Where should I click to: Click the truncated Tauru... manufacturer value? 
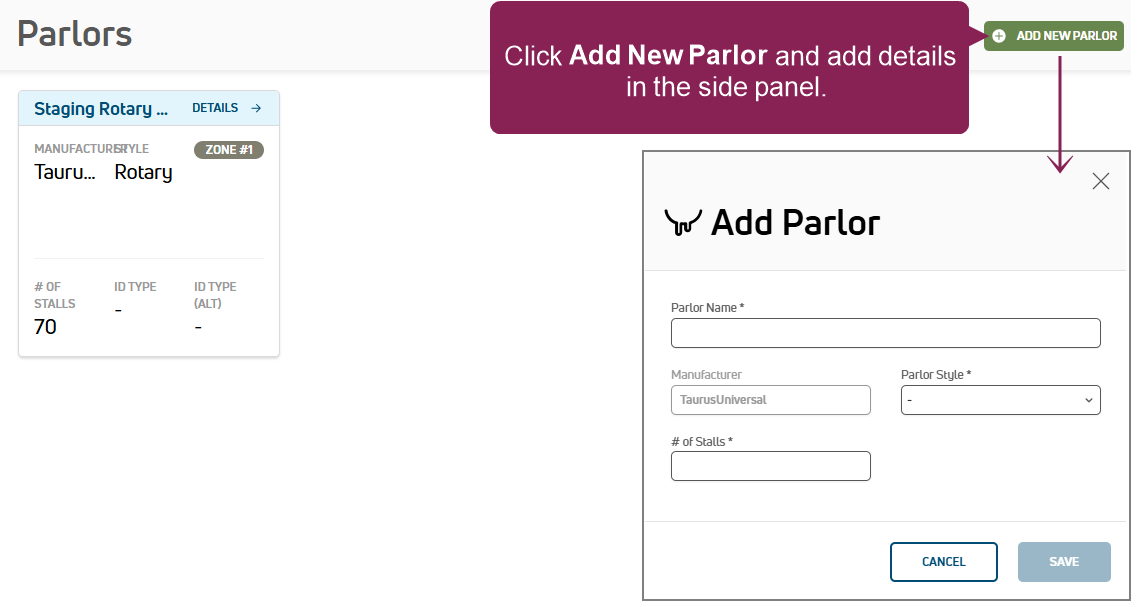65,172
